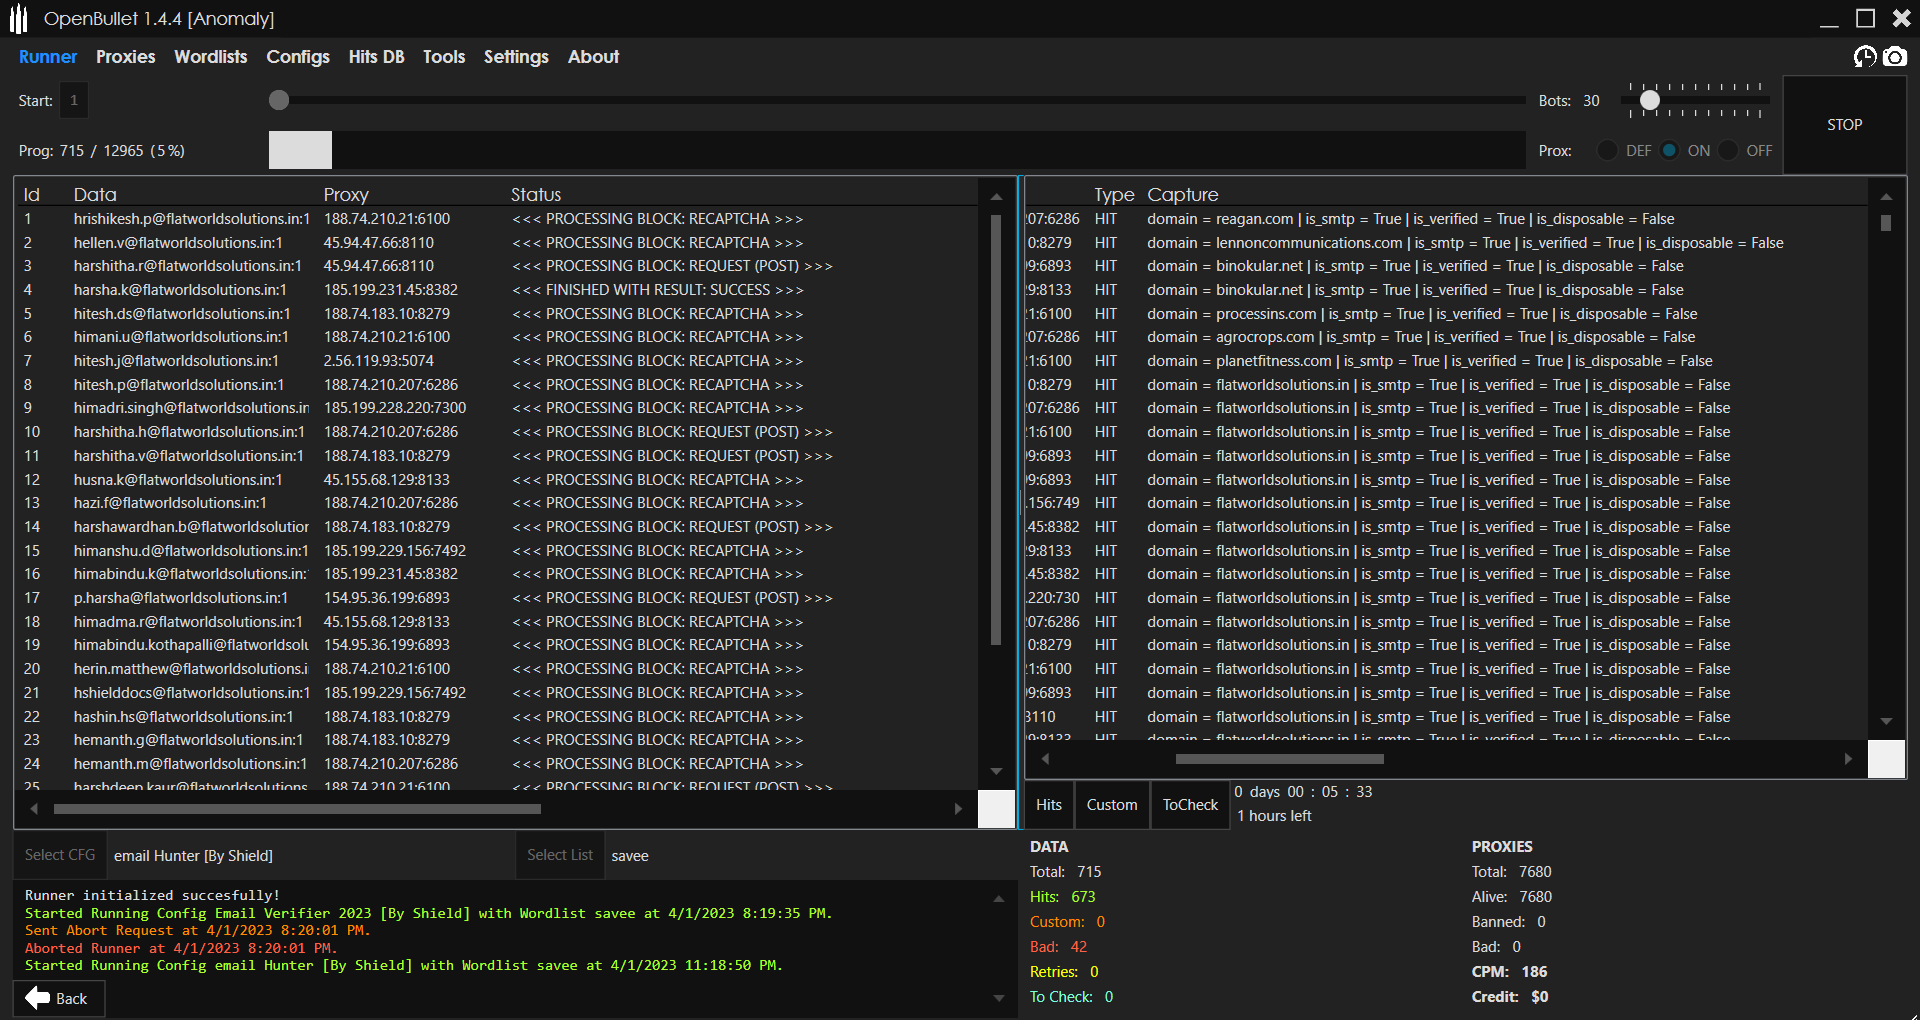Stop the runner with the STOP button
Screen dimensions: 1920x1020
point(1844,125)
